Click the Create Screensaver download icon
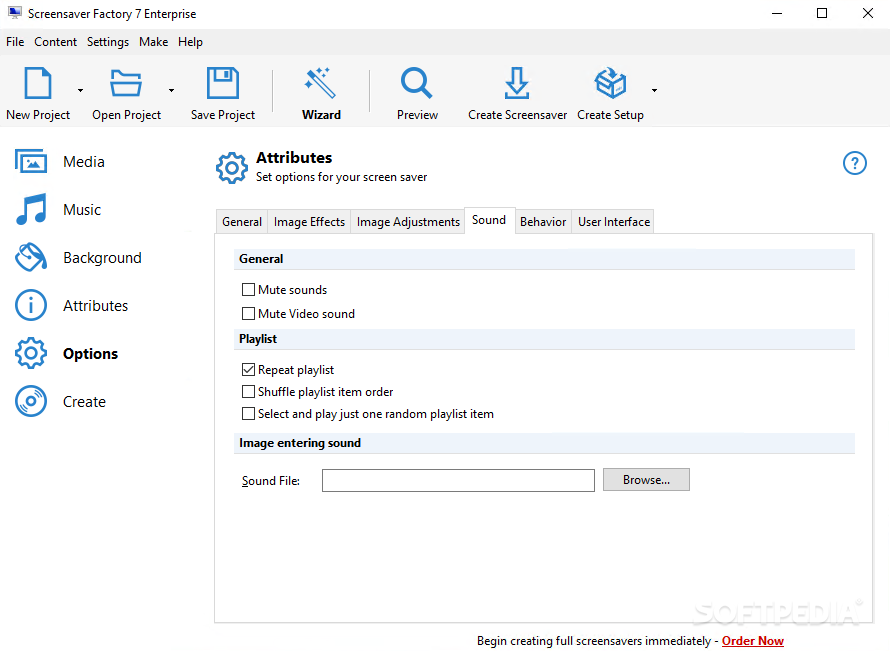 [x=517, y=83]
